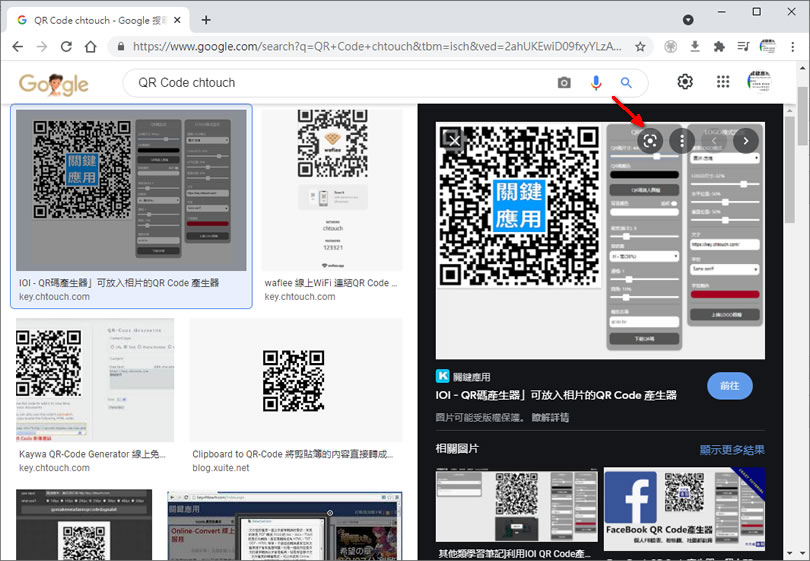Open the 瞭解詳情 link
Image resolution: width=810 pixels, height=561 pixels.
tap(550, 417)
